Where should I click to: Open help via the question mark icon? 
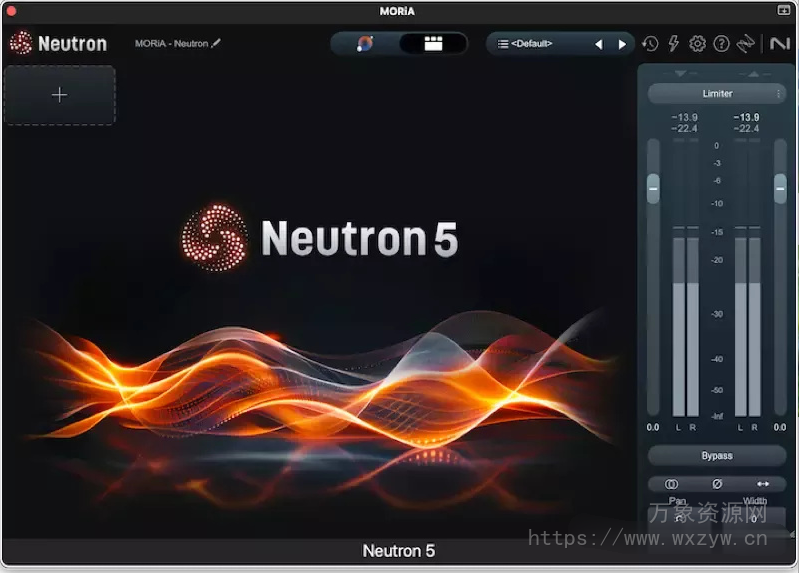tap(721, 44)
